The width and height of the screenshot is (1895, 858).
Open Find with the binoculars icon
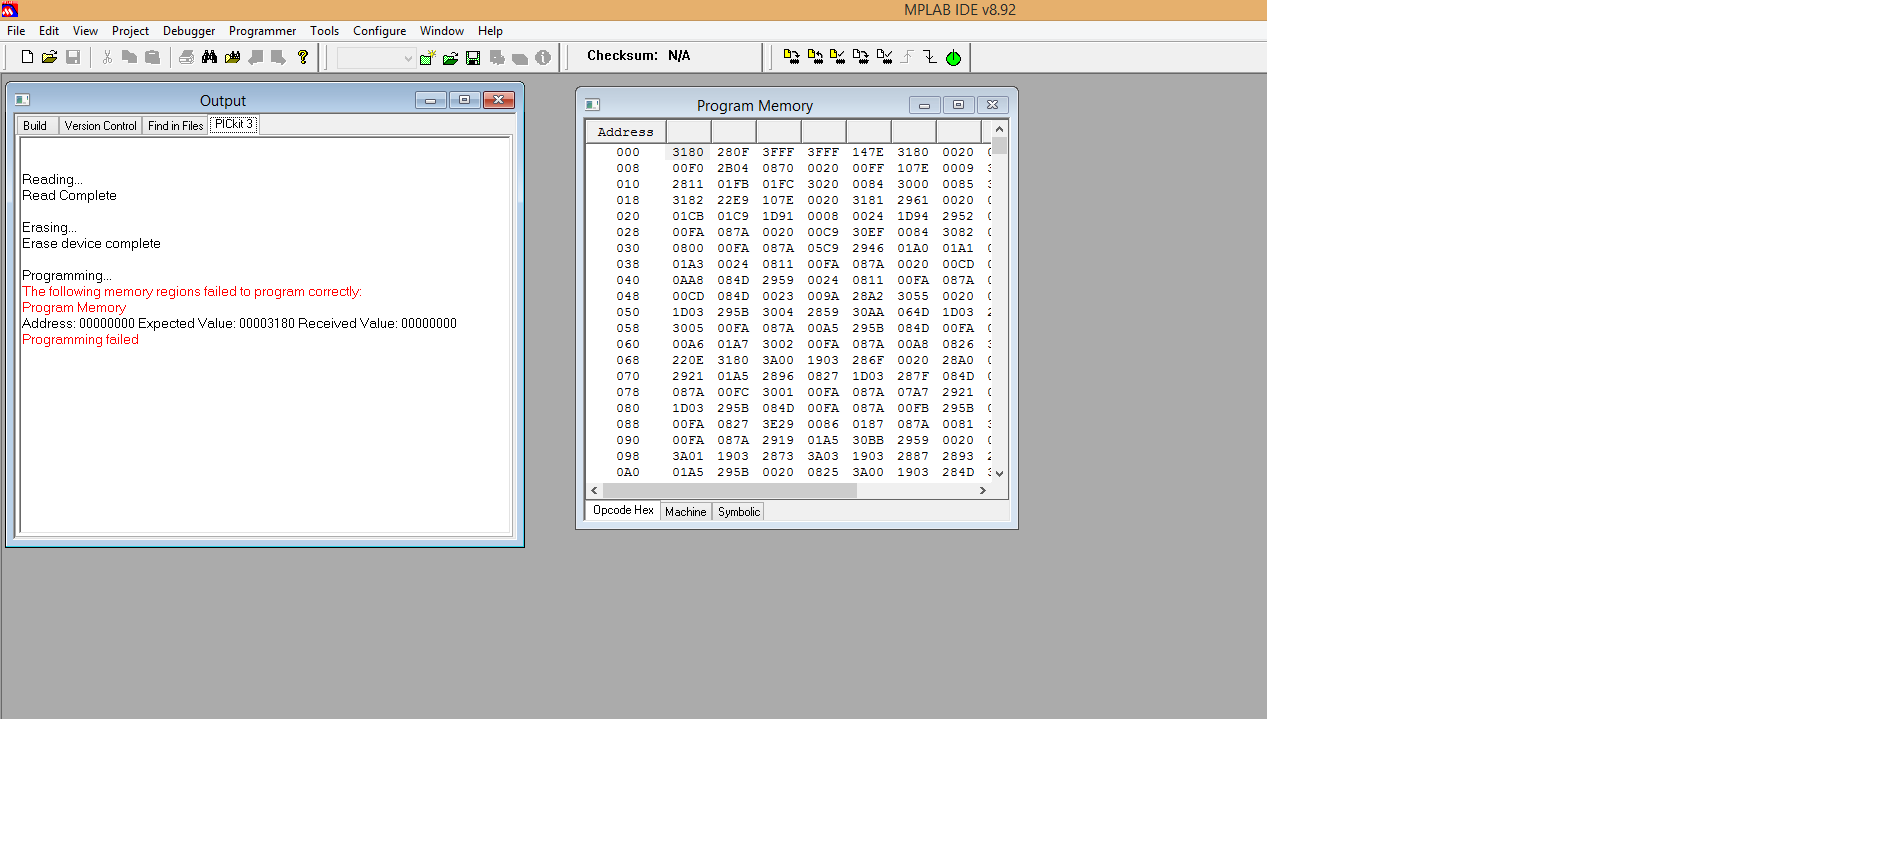209,57
